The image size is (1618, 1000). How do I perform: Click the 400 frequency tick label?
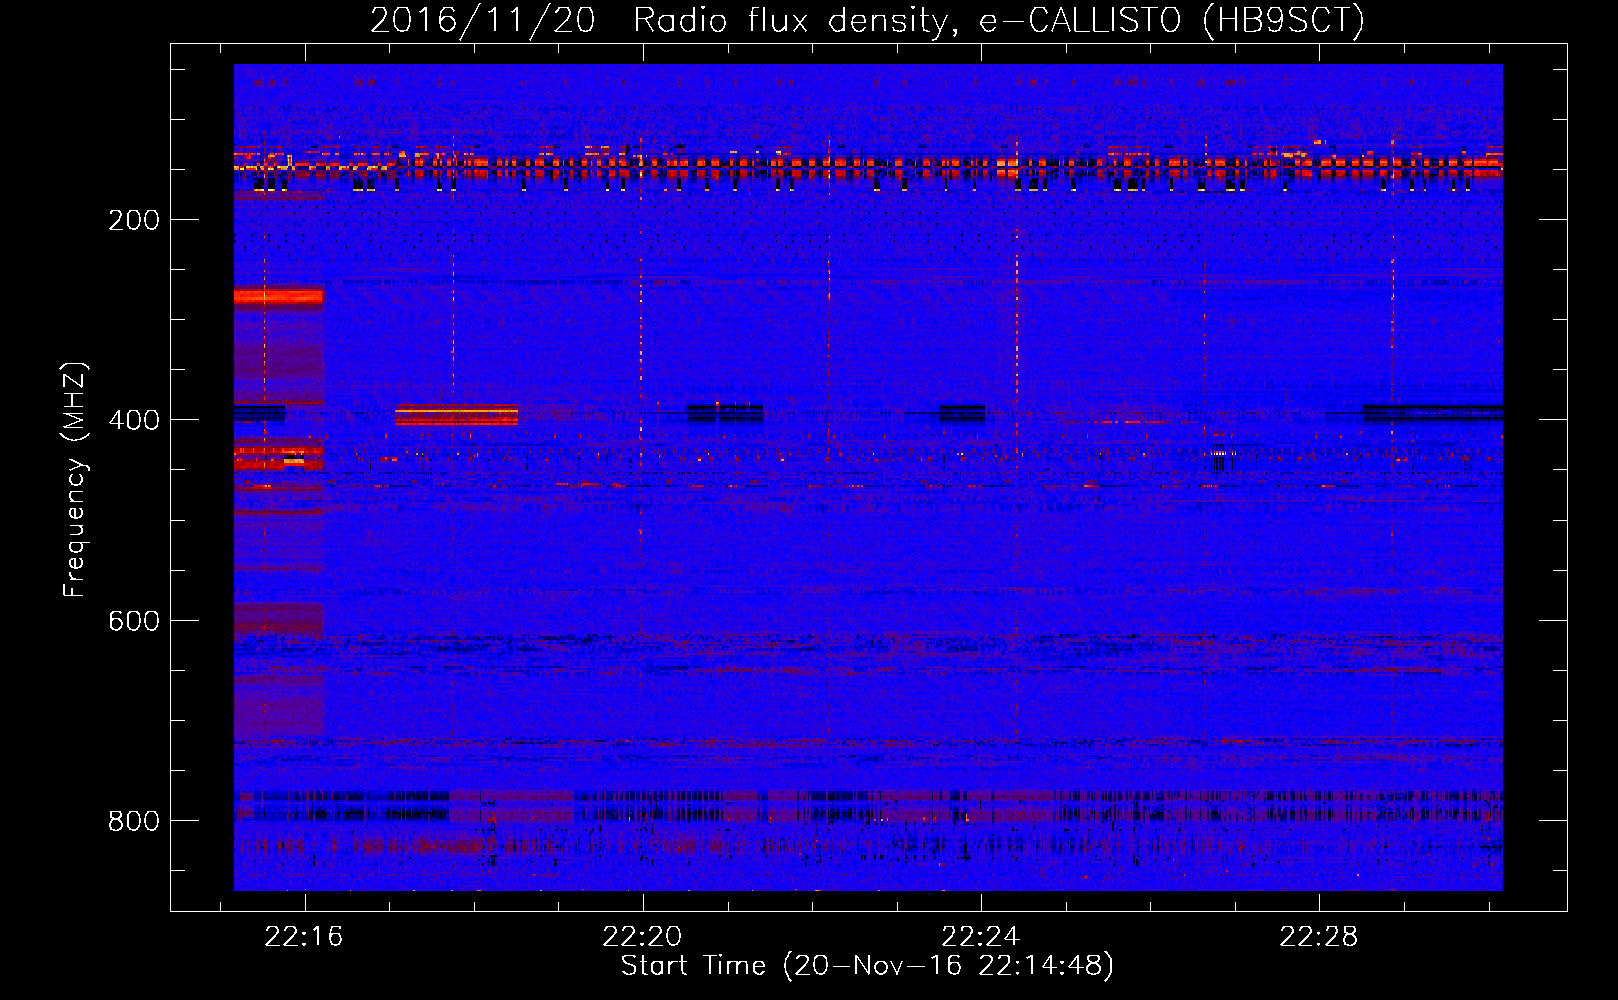tap(134, 420)
